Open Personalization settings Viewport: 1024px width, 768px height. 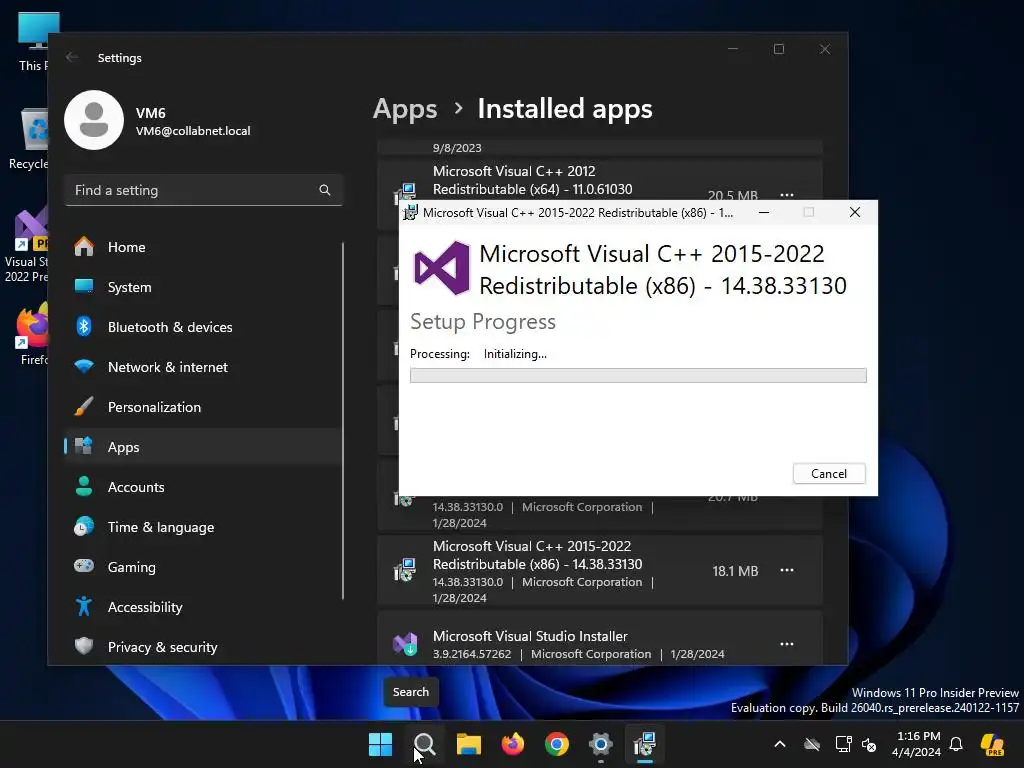point(202,407)
